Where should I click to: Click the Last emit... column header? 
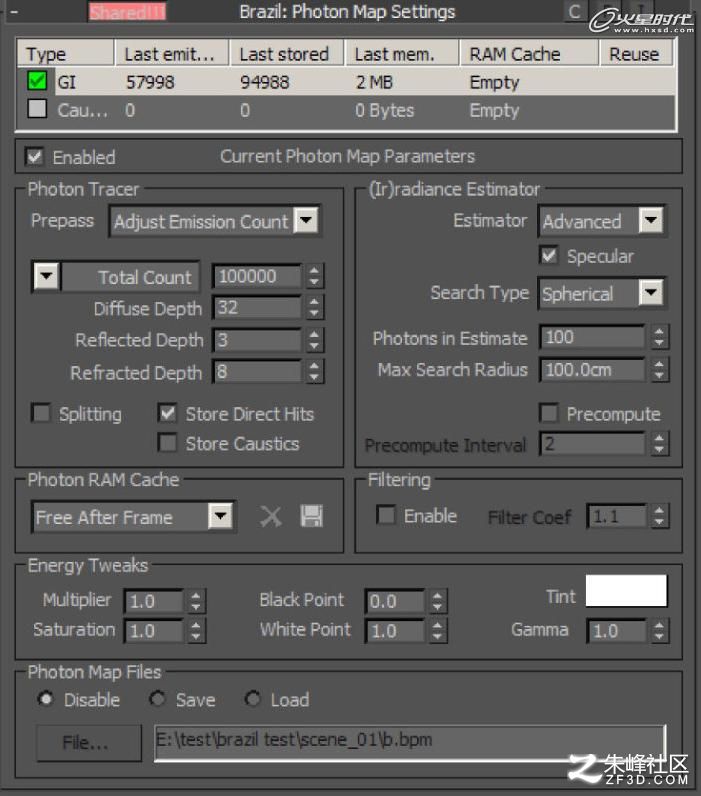172,53
